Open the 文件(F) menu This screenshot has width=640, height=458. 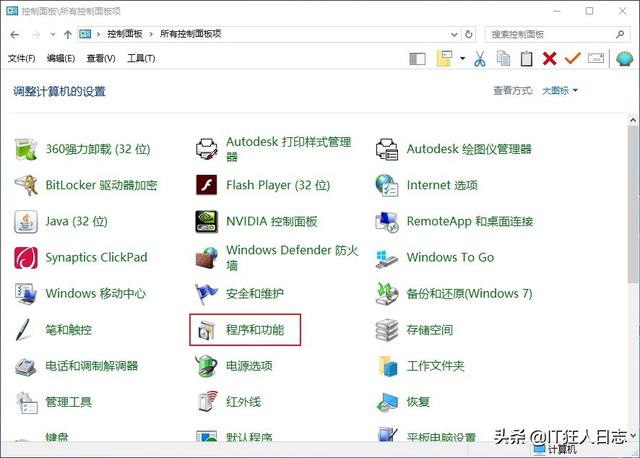[21, 58]
